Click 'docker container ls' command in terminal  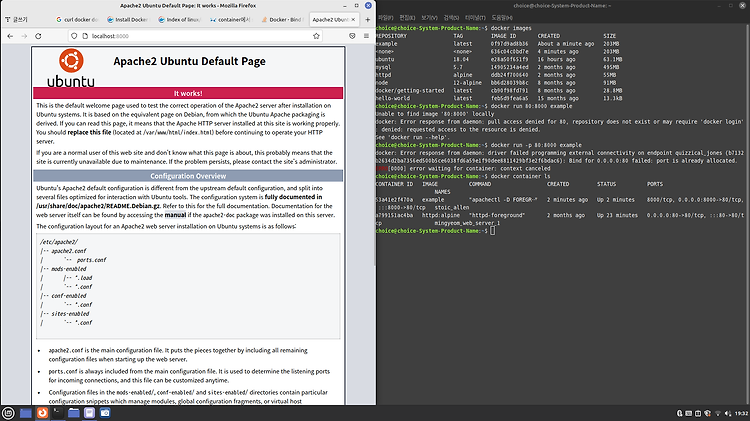(520, 176)
